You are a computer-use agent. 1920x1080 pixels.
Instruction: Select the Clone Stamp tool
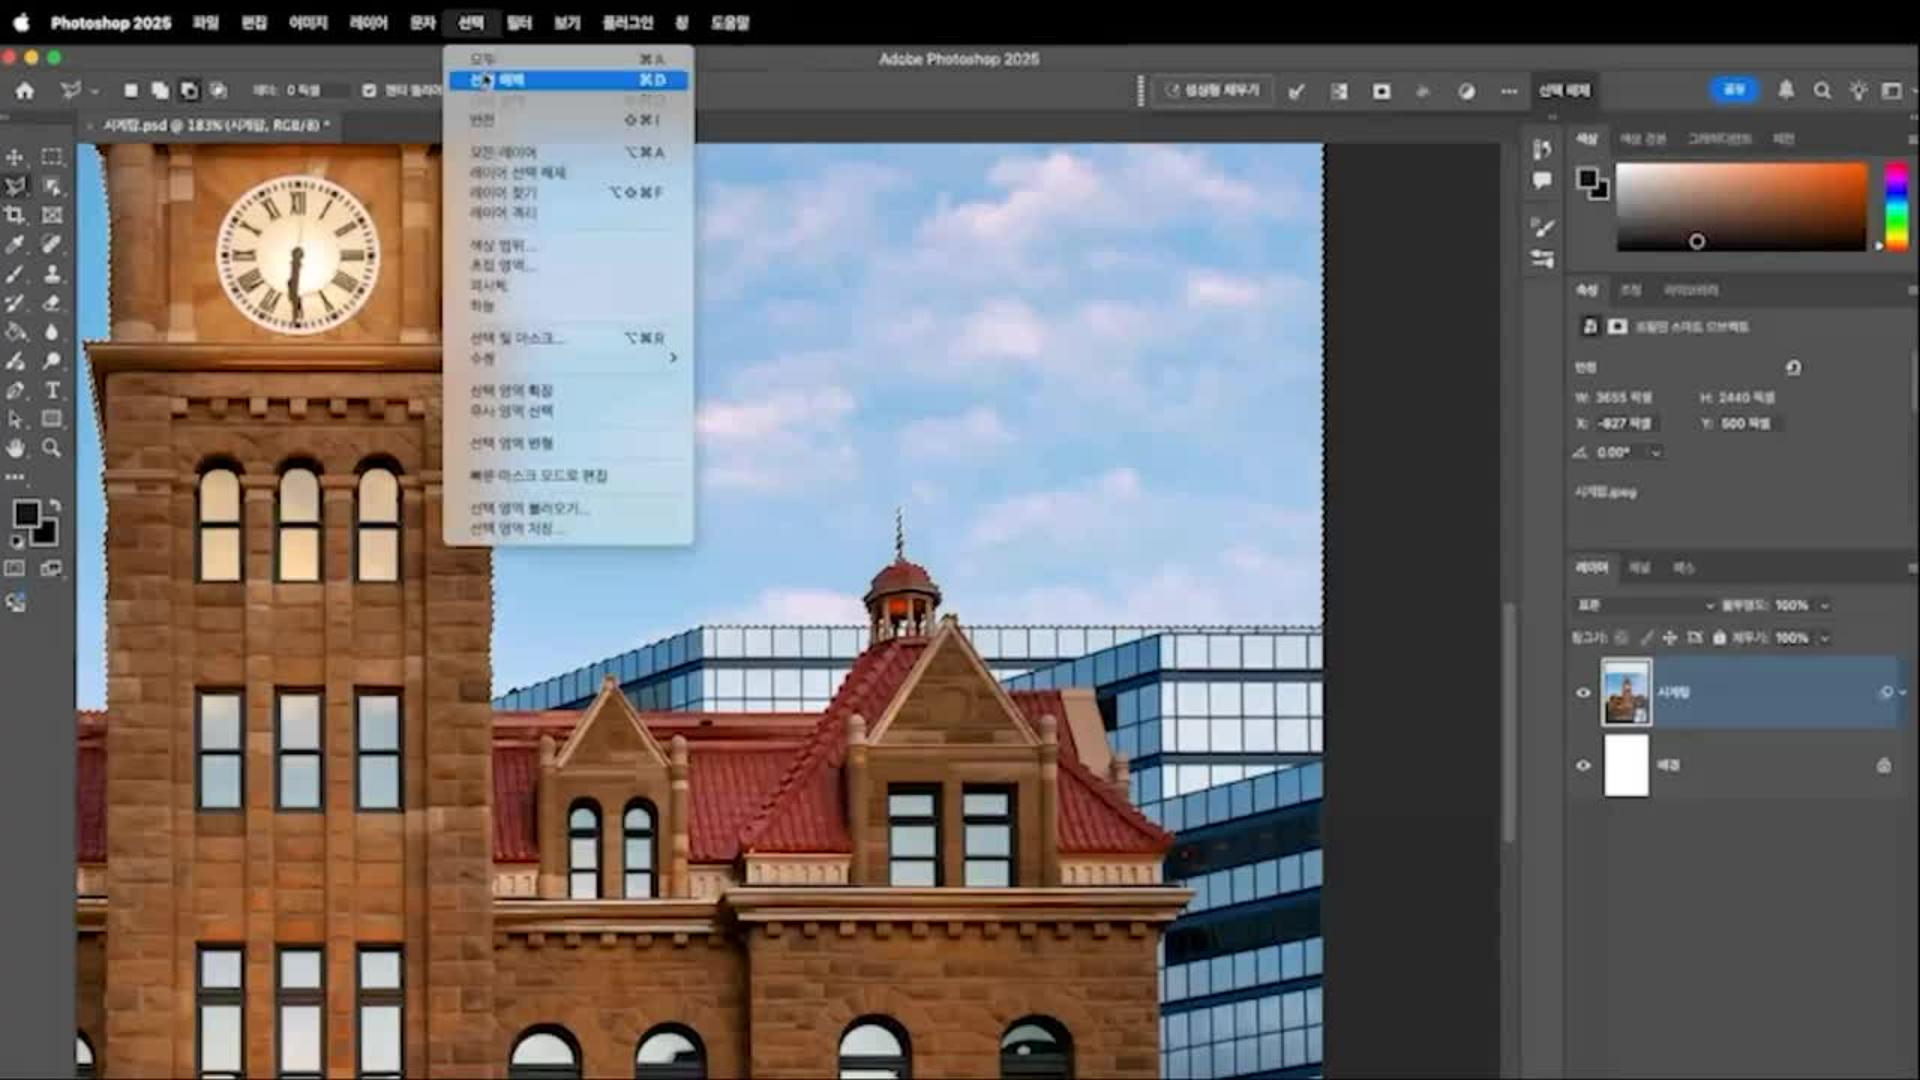52,273
